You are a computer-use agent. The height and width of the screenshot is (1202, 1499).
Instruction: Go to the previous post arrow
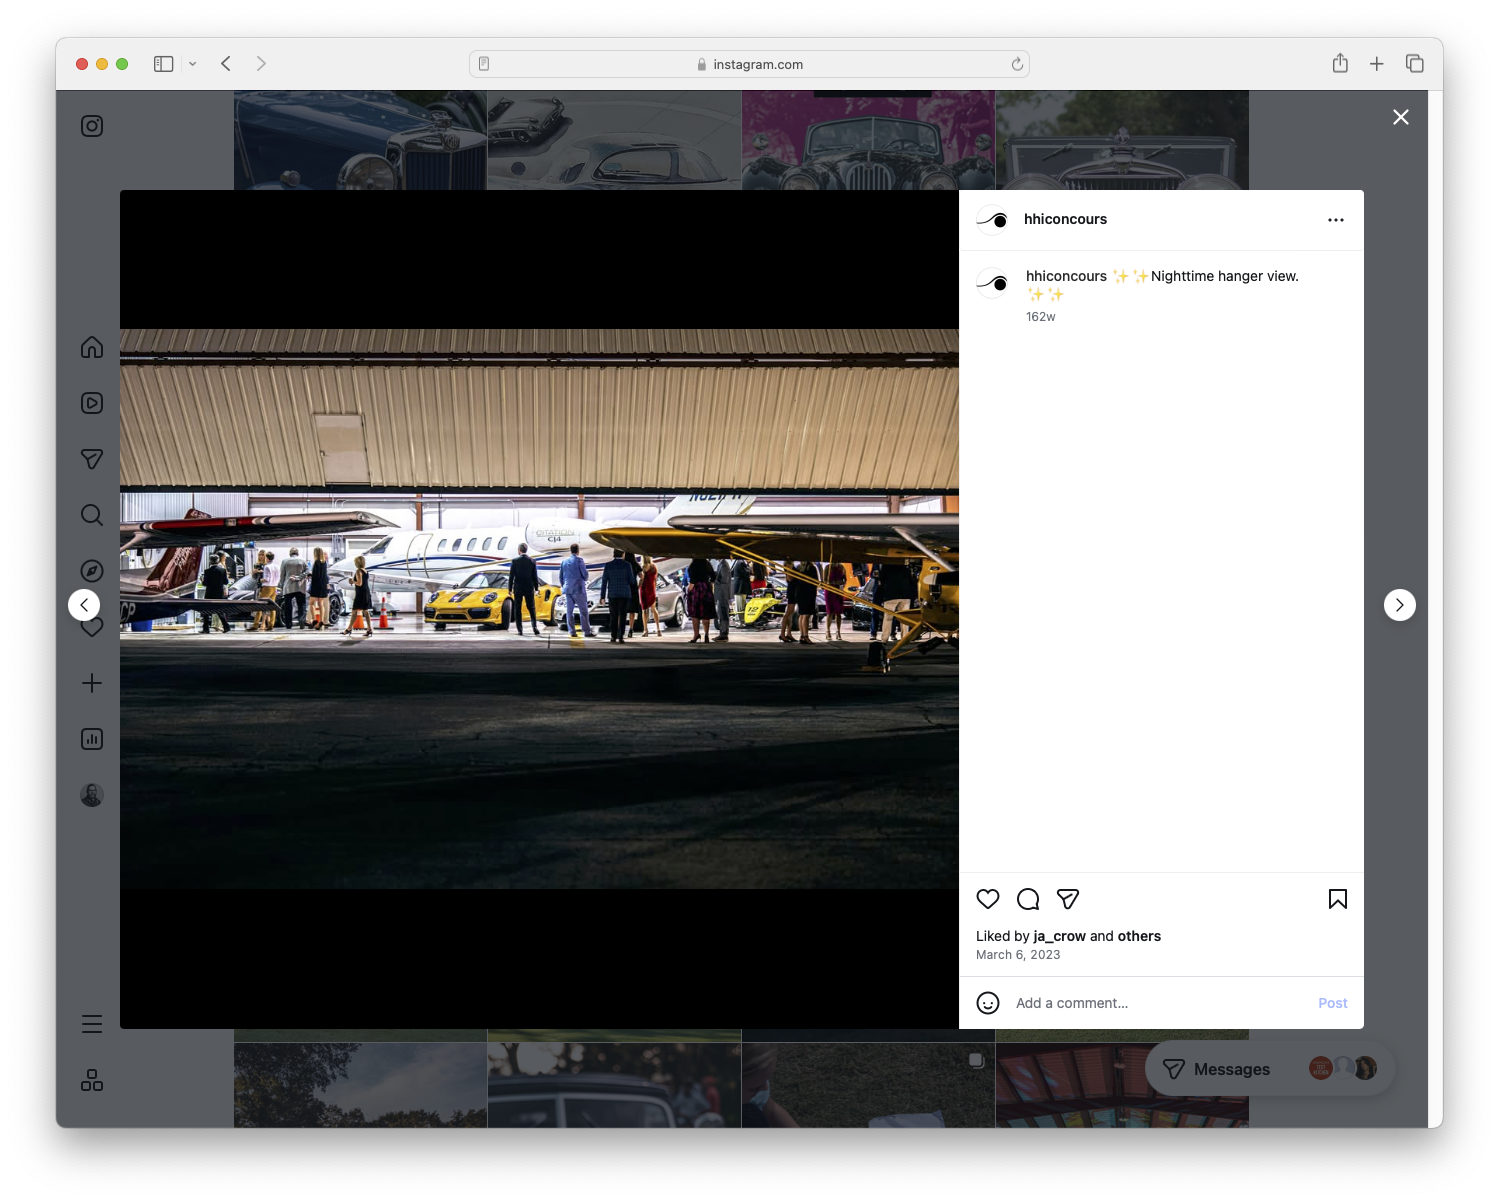coord(85,605)
